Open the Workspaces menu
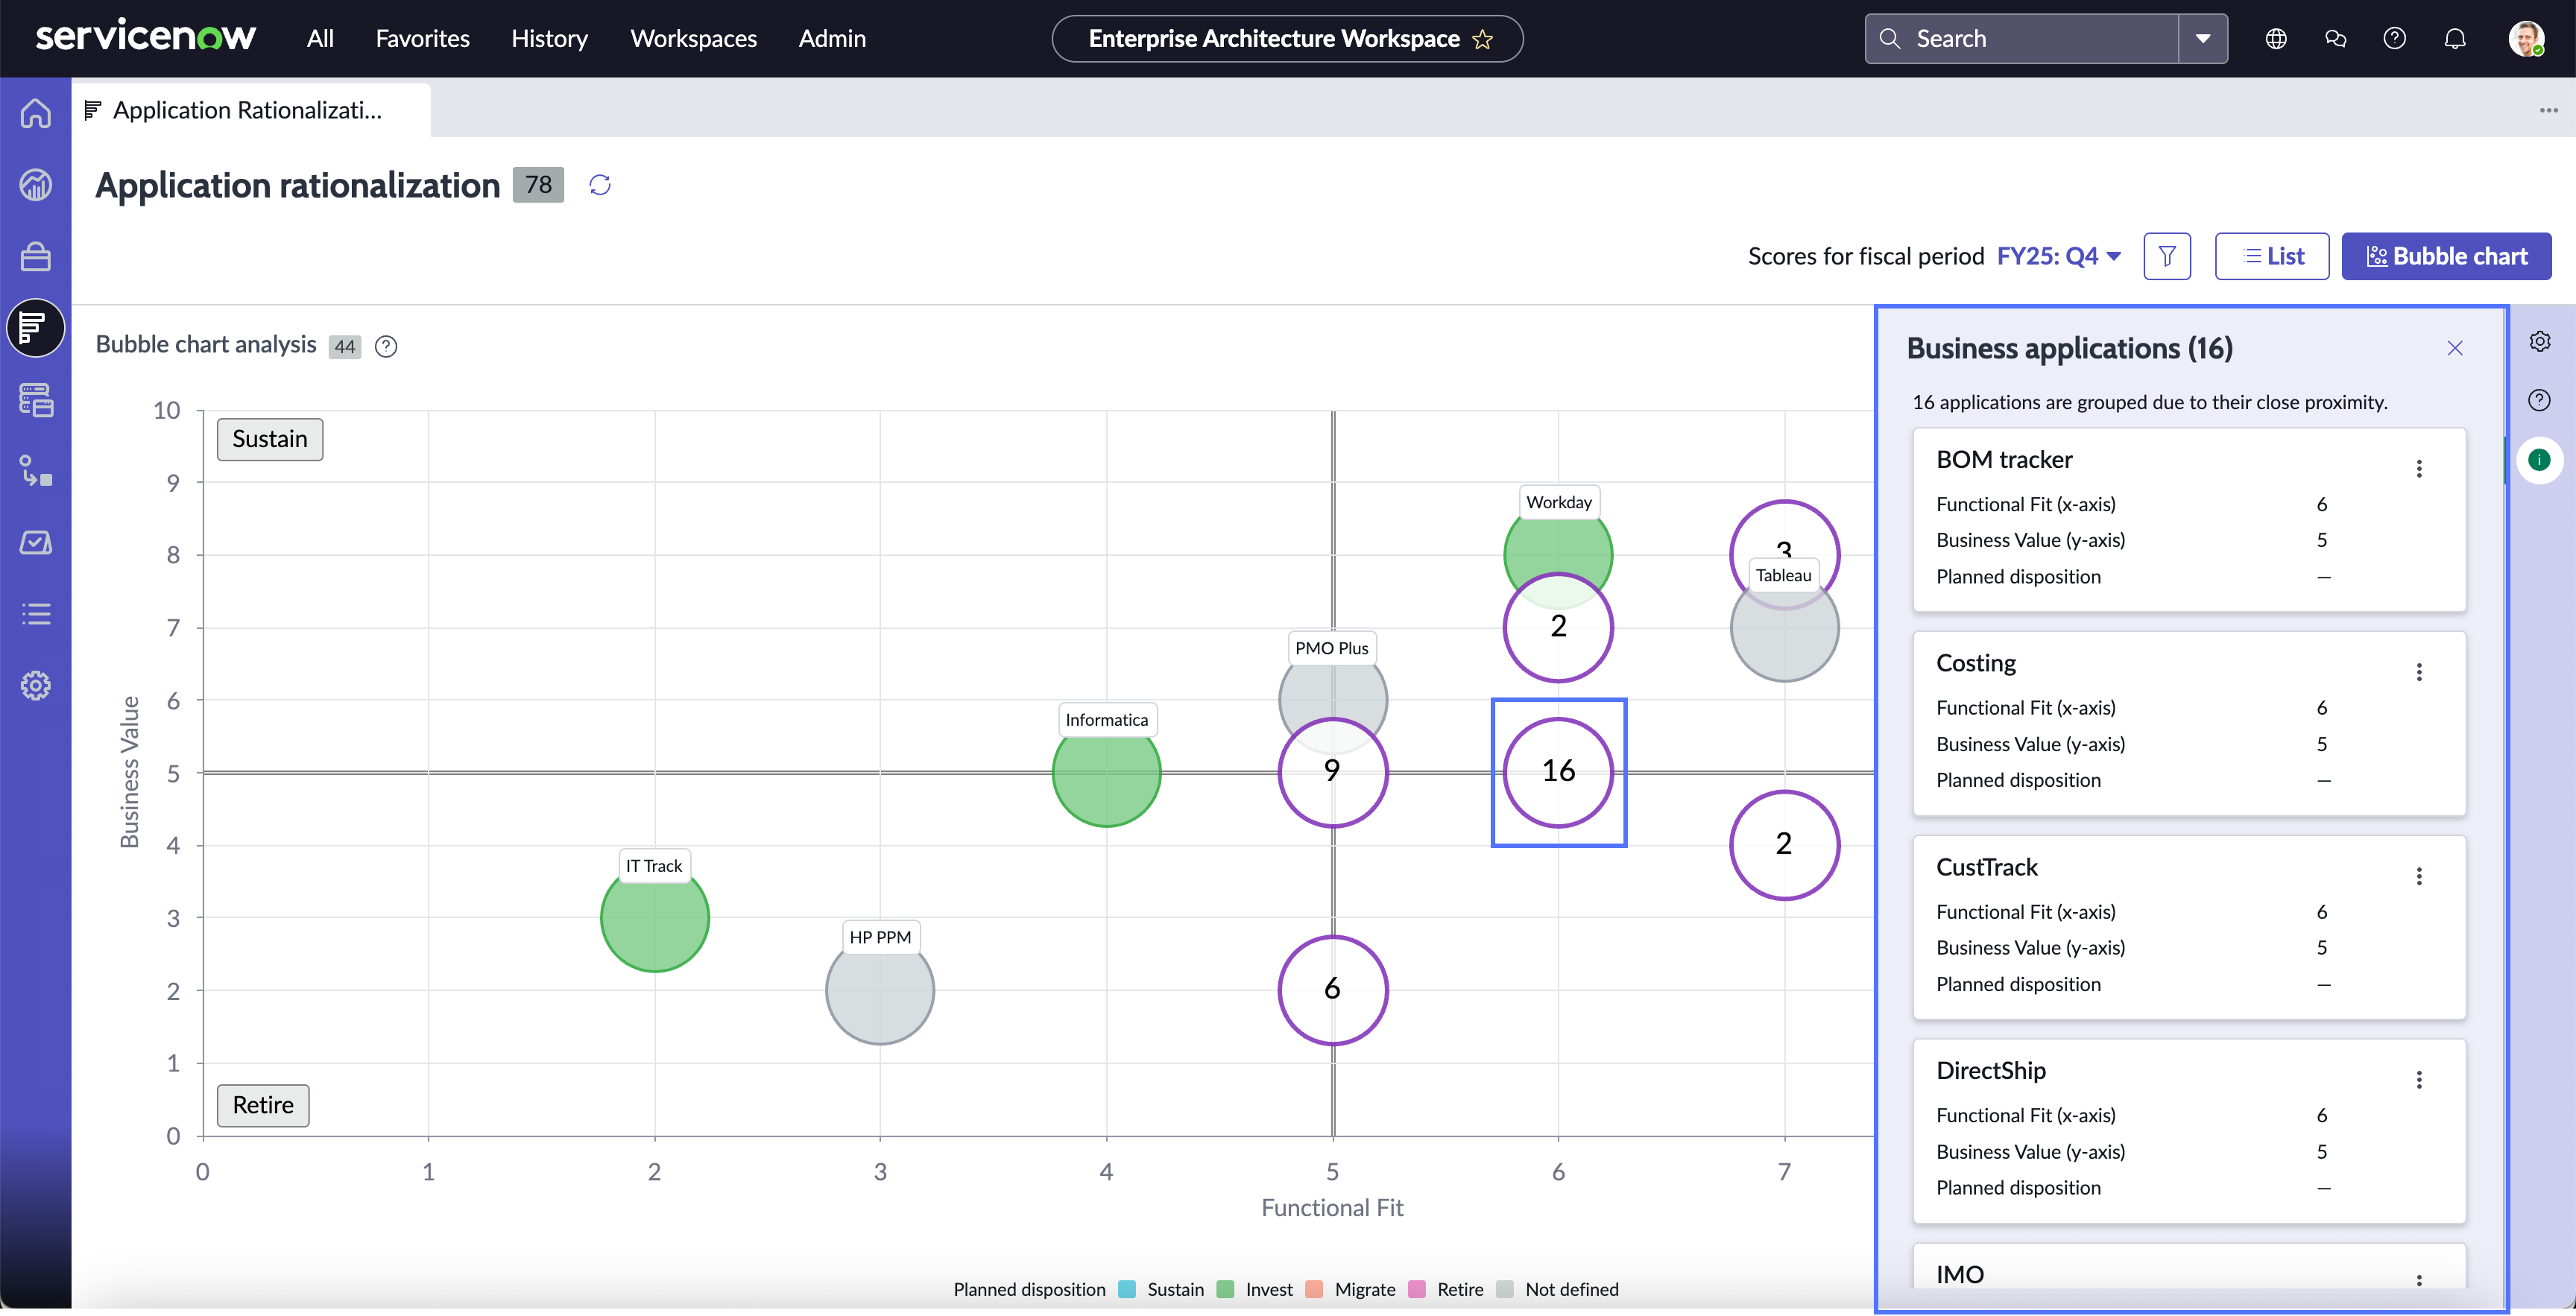 (x=693, y=39)
